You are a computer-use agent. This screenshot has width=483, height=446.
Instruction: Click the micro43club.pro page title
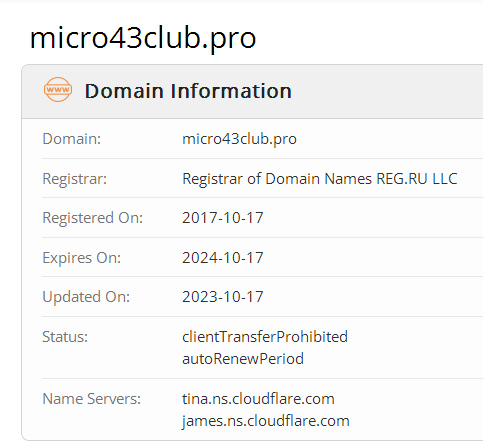(x=143, y=39)
